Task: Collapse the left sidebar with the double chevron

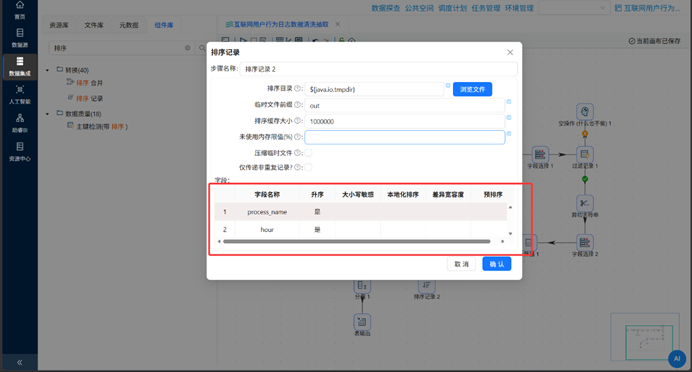Action: [19, 362]
